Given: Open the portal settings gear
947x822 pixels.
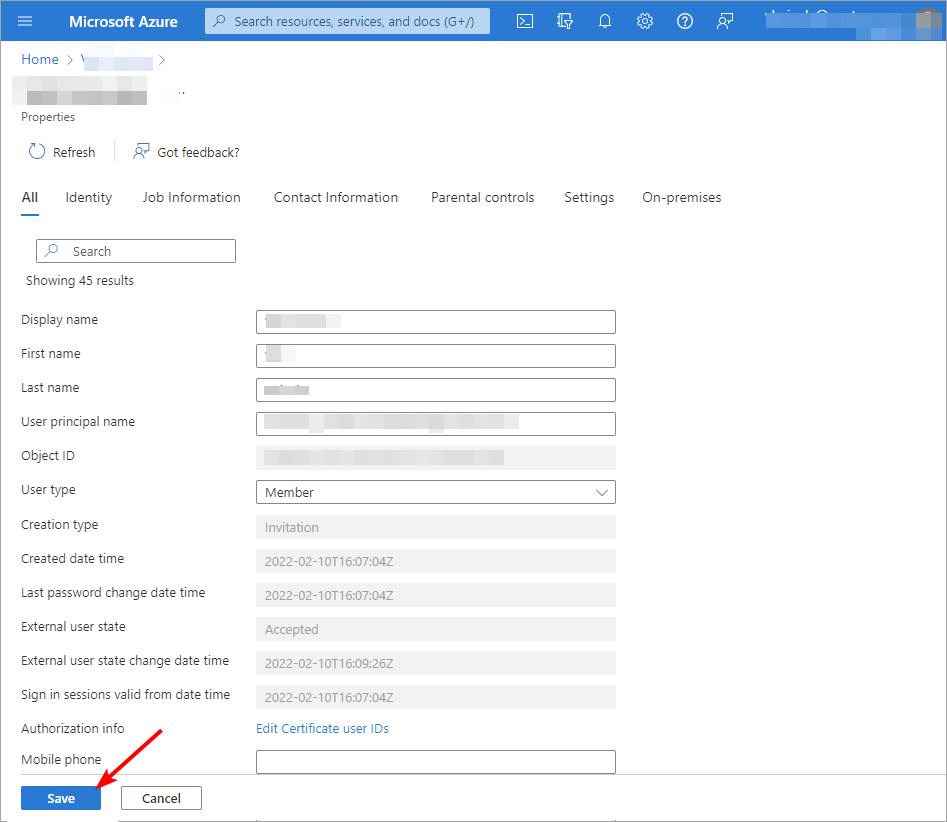Looking at the screenshot, I should tap(644, 20).
